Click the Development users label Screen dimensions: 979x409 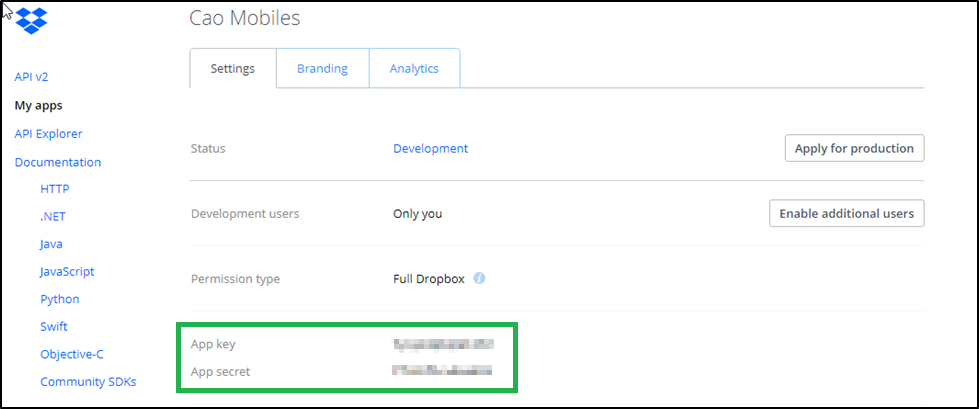point(245,214)
